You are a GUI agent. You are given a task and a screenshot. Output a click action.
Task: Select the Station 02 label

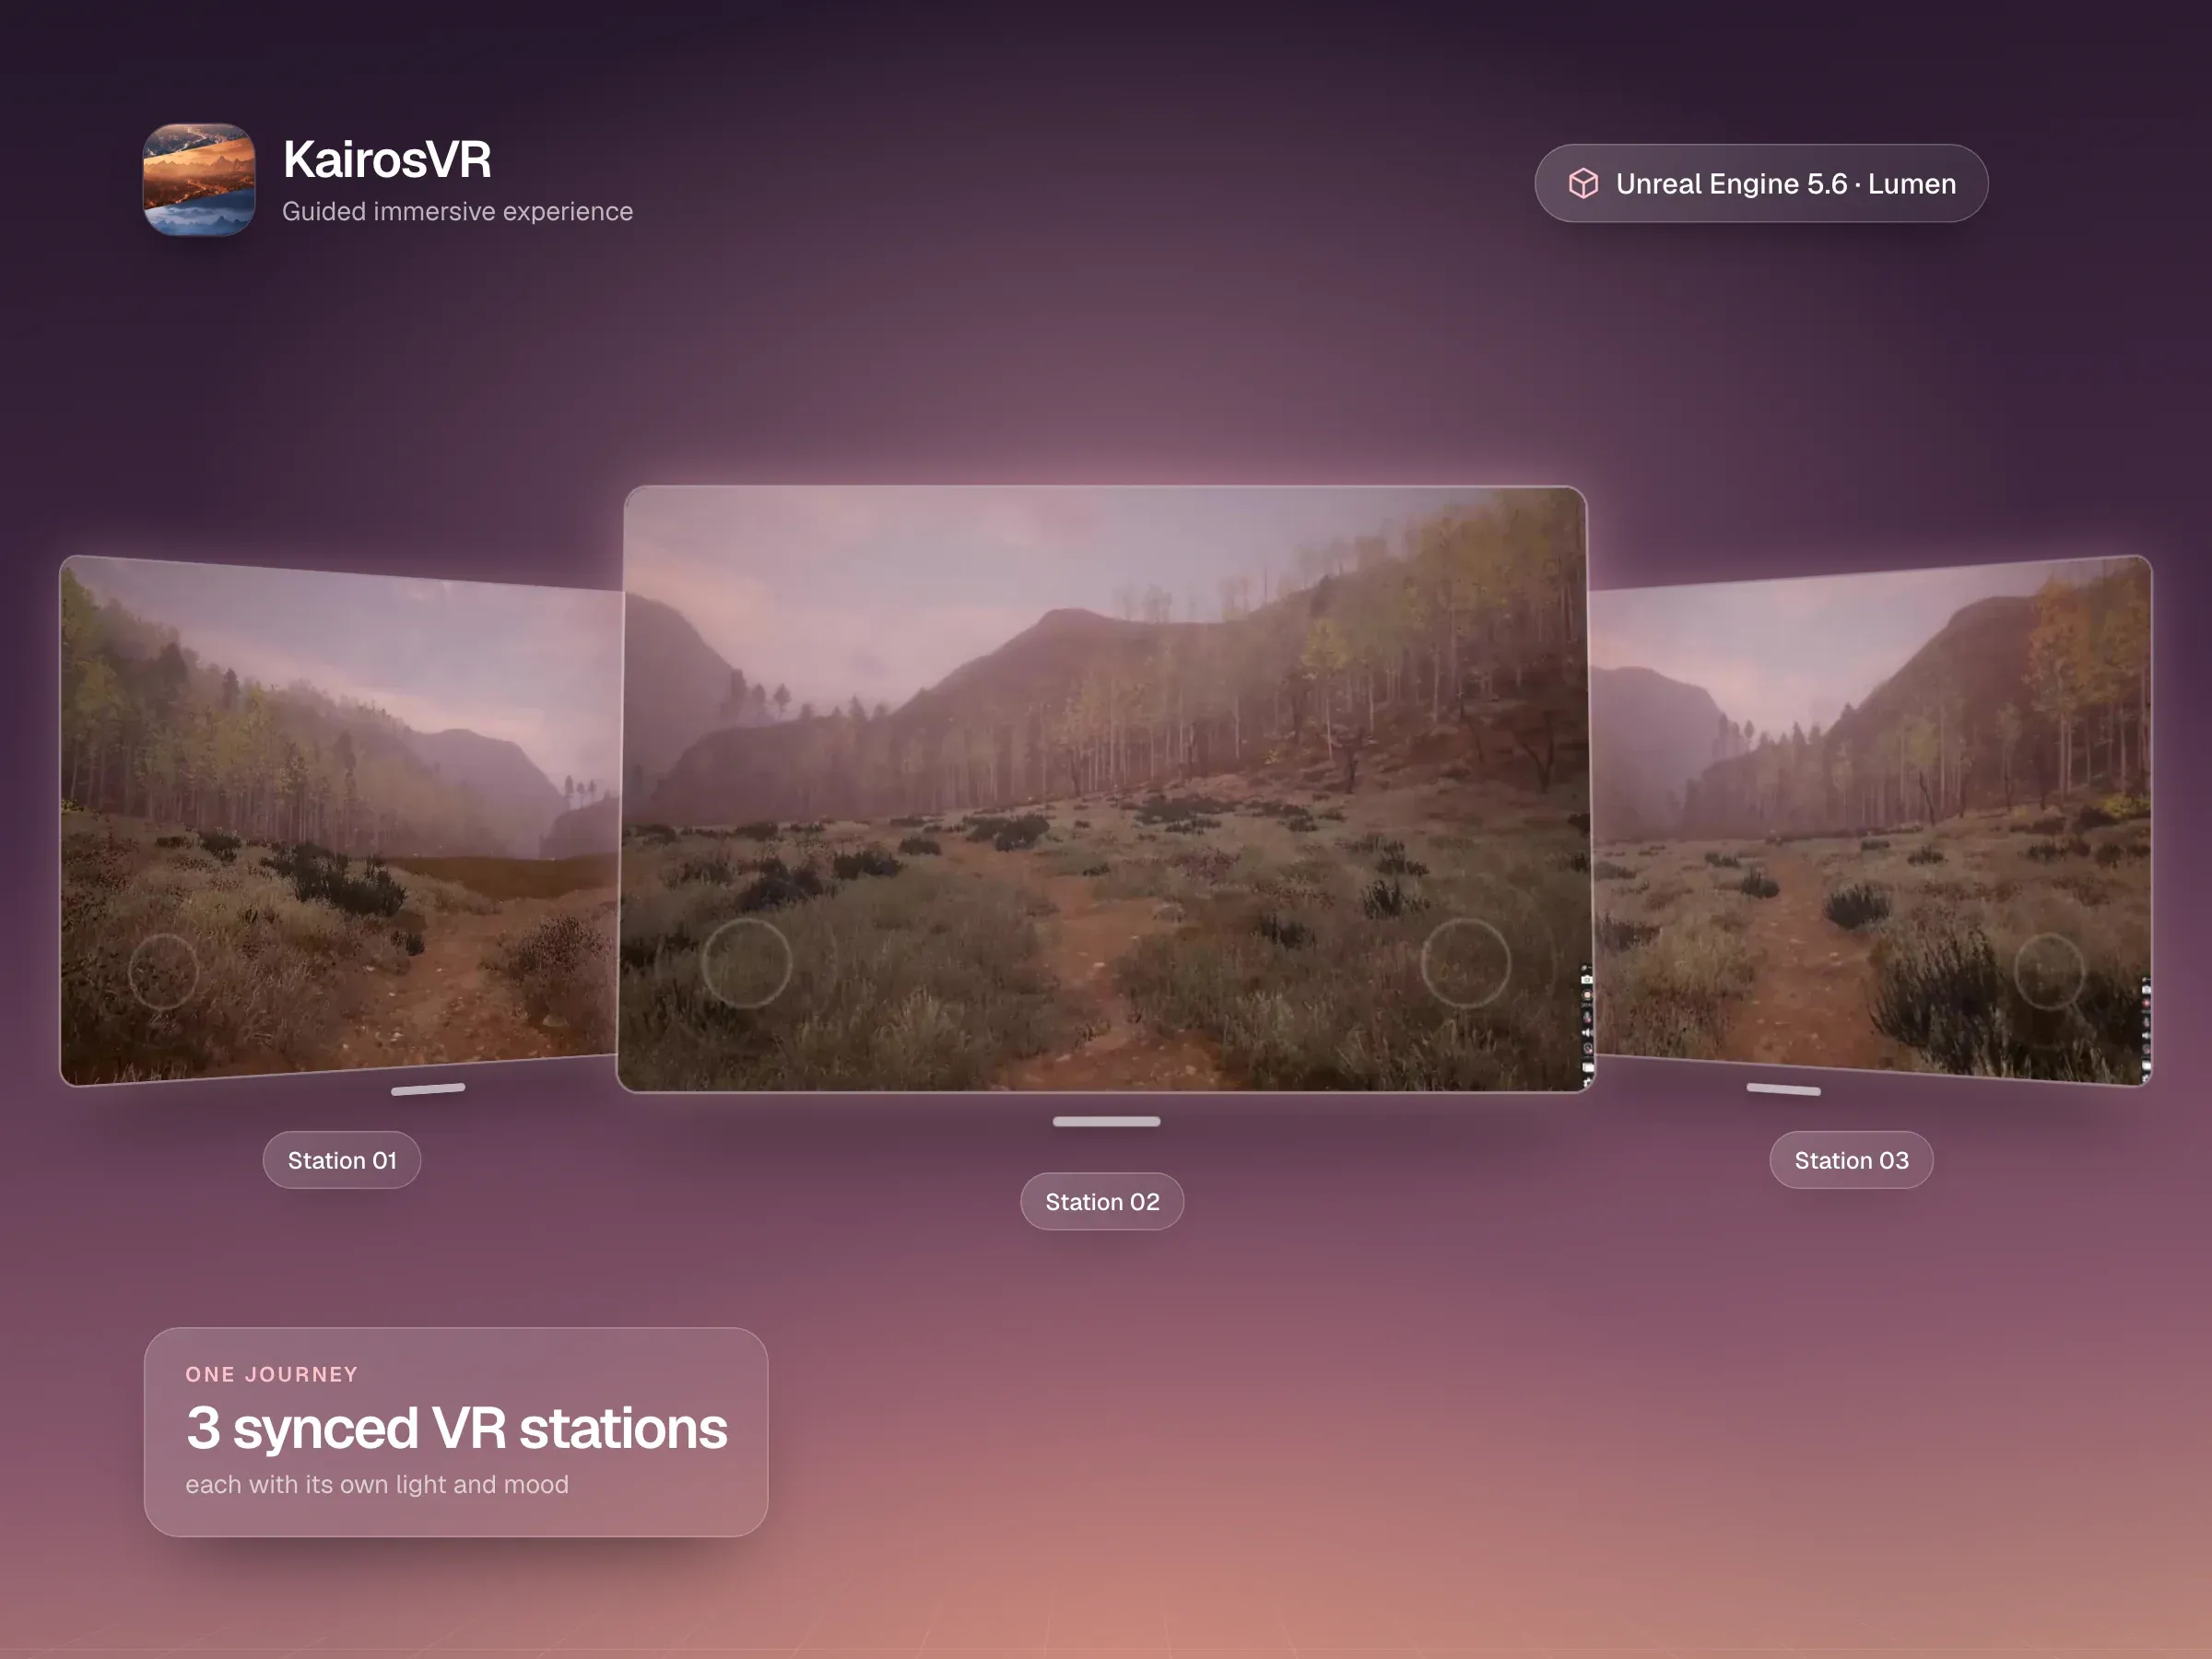(1102, 1201)
